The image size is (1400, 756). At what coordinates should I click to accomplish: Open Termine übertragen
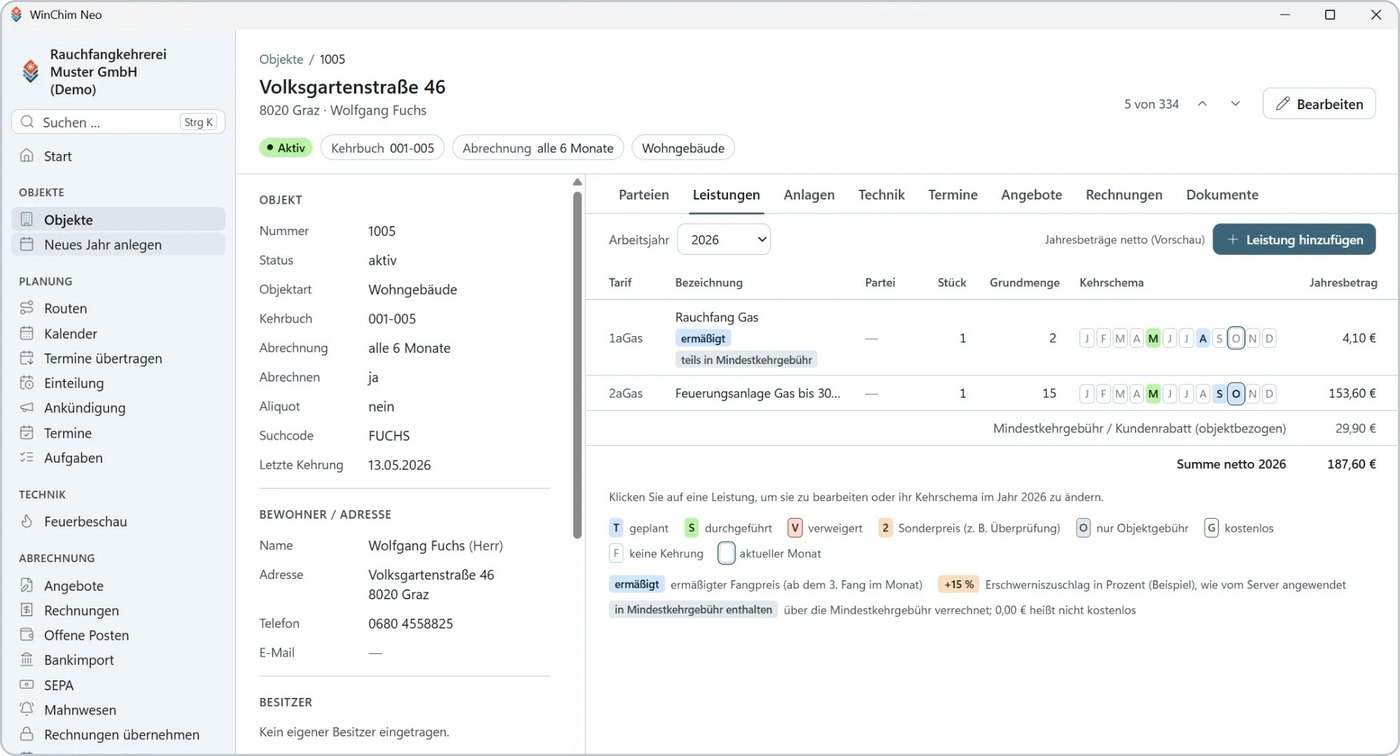(118, 358)
